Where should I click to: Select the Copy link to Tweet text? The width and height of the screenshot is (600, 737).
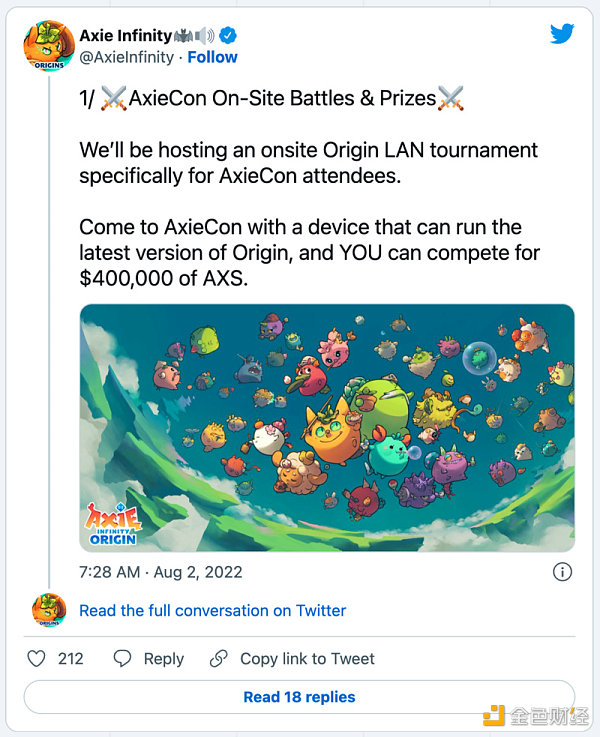[x=307, y=659]
